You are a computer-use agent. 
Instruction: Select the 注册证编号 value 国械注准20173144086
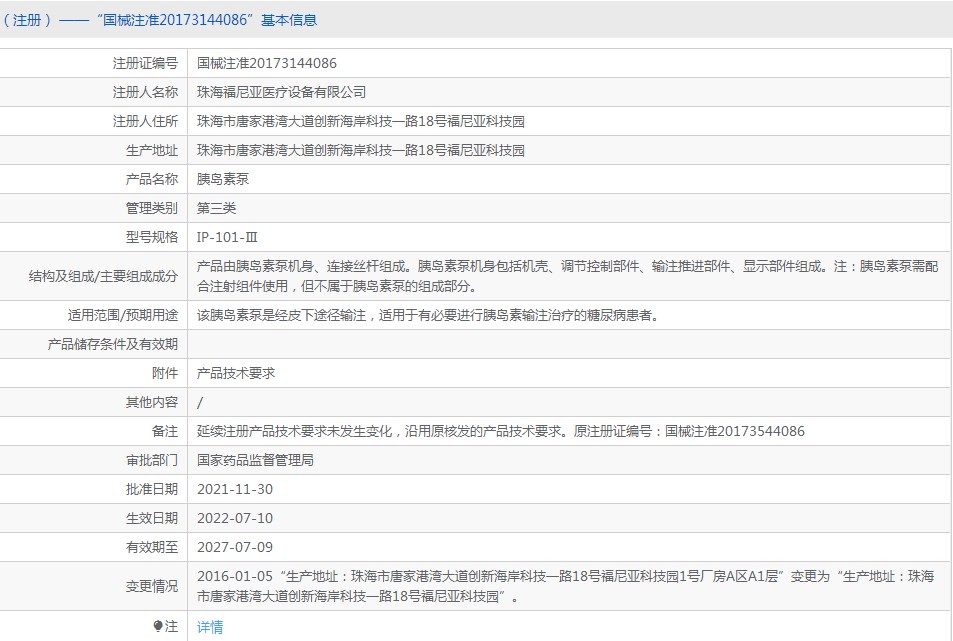[266, 63]
